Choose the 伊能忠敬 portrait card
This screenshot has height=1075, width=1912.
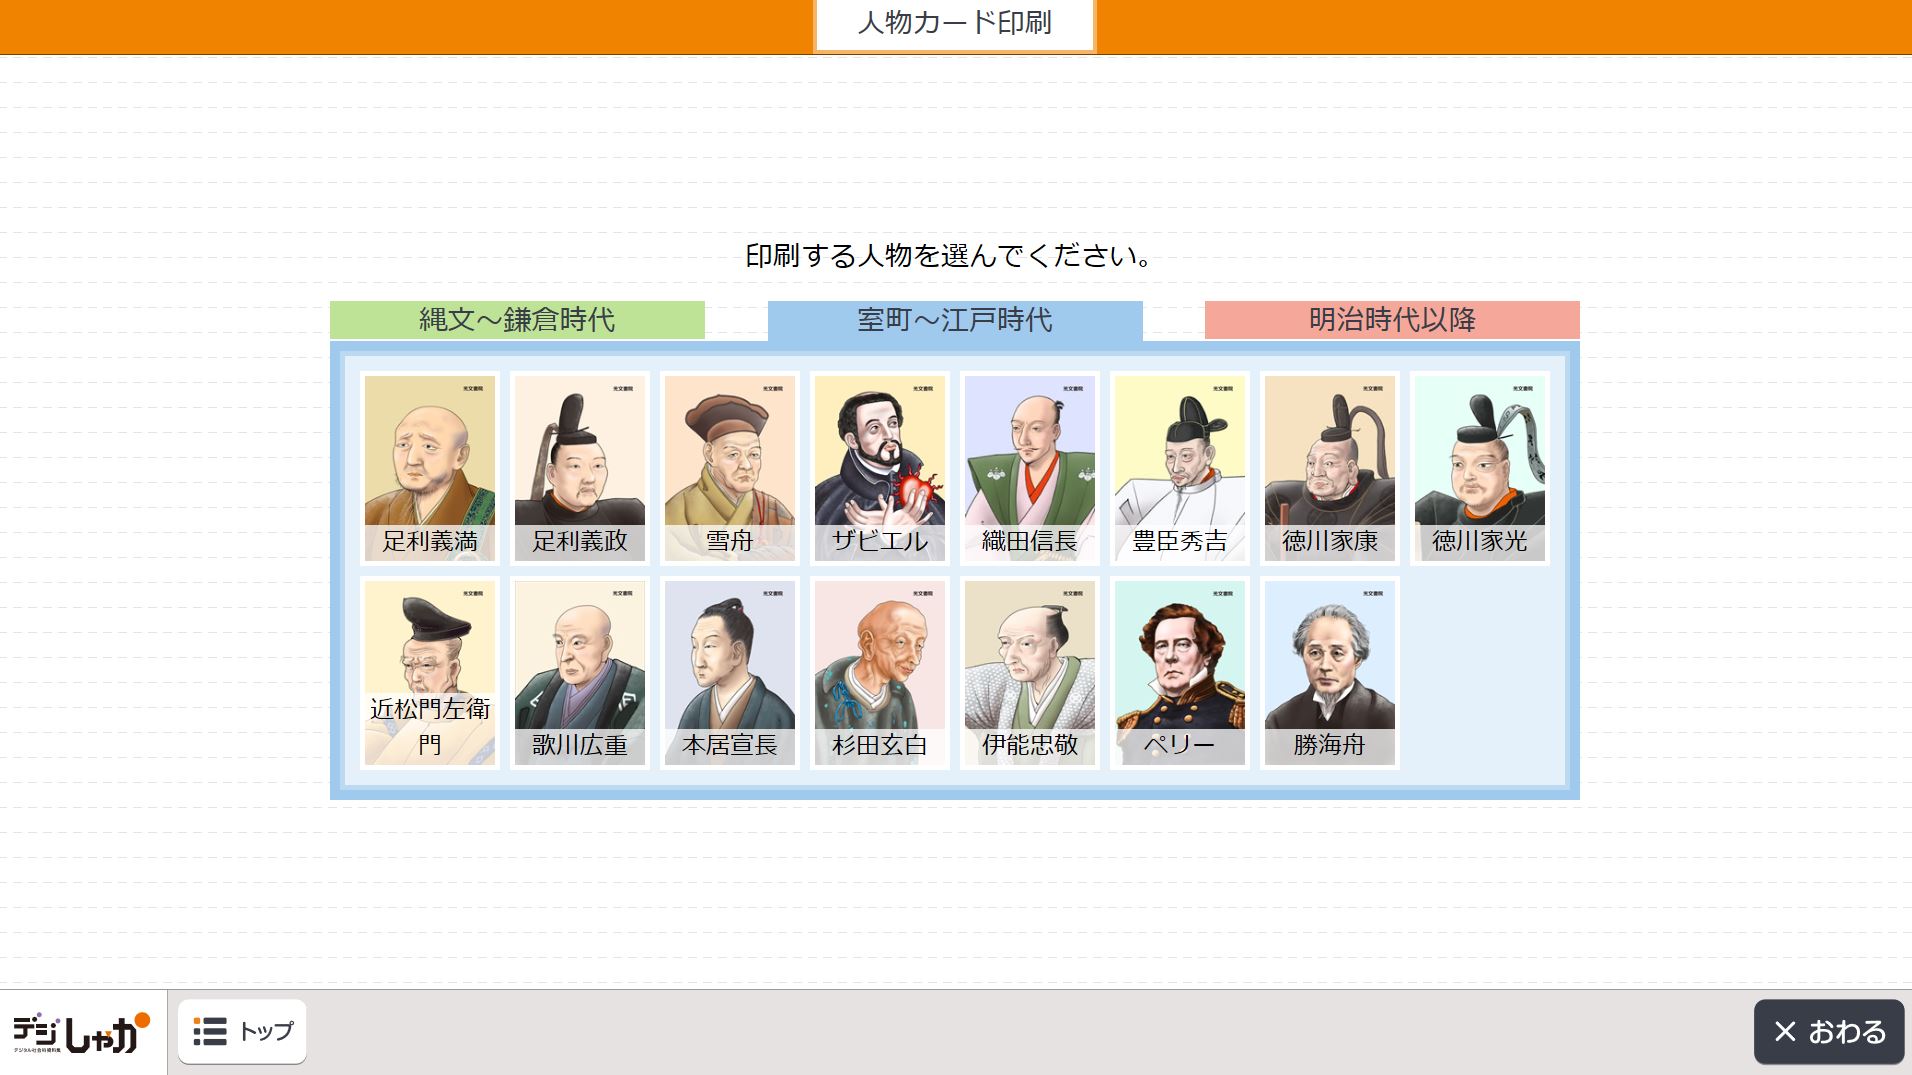coord(1030,673)
